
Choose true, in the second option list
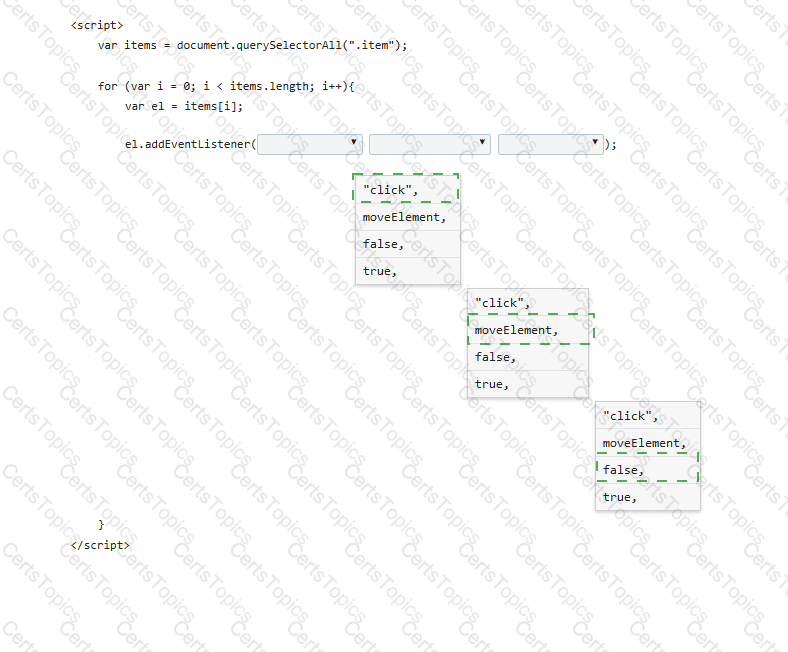[528, 384]
